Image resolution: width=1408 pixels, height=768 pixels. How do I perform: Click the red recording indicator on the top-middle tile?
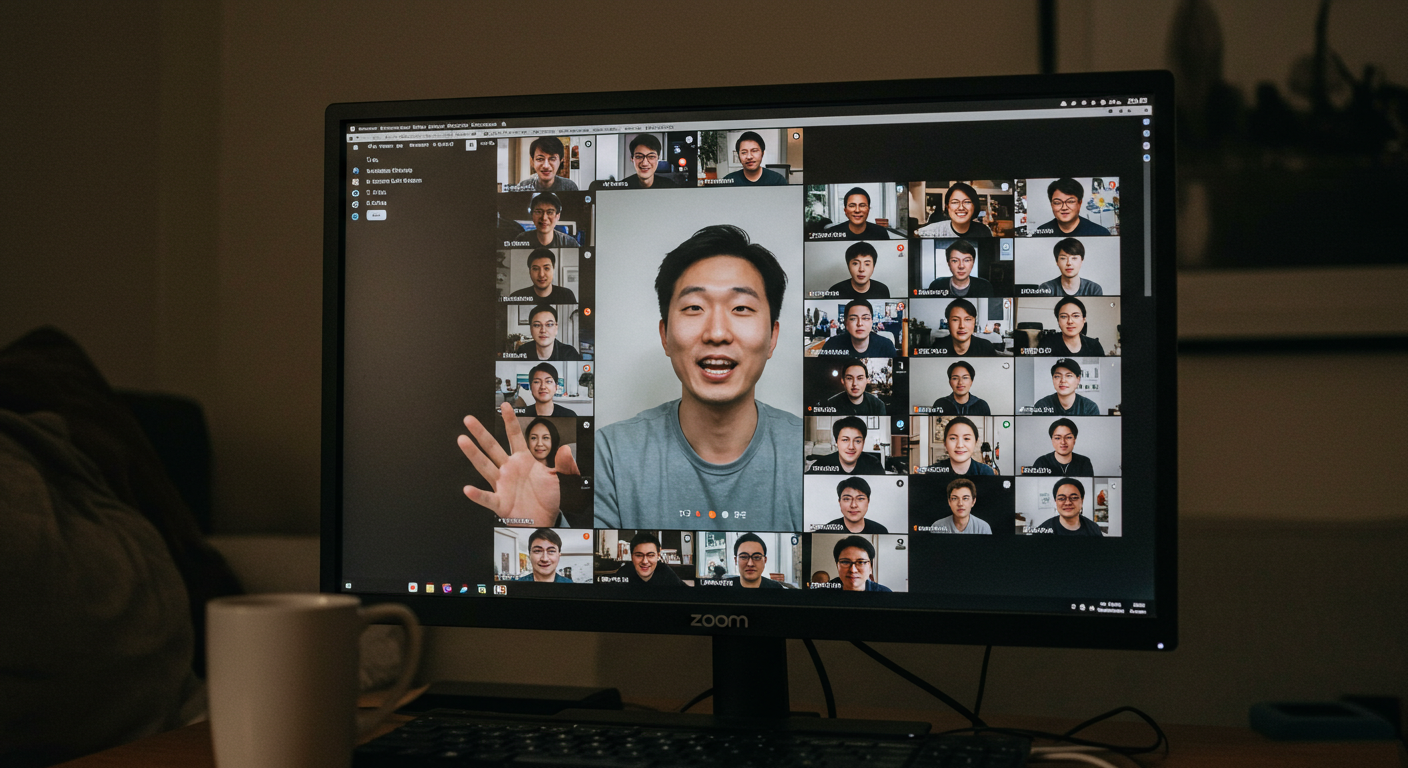pyautogui.click(x=682, y=162)
